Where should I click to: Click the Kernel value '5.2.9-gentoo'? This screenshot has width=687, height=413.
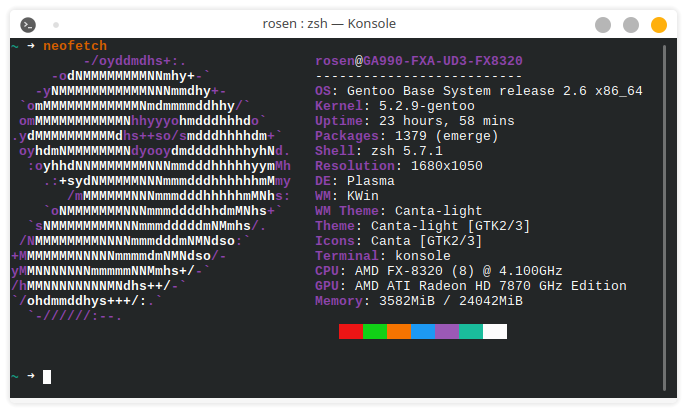(427, 106)
